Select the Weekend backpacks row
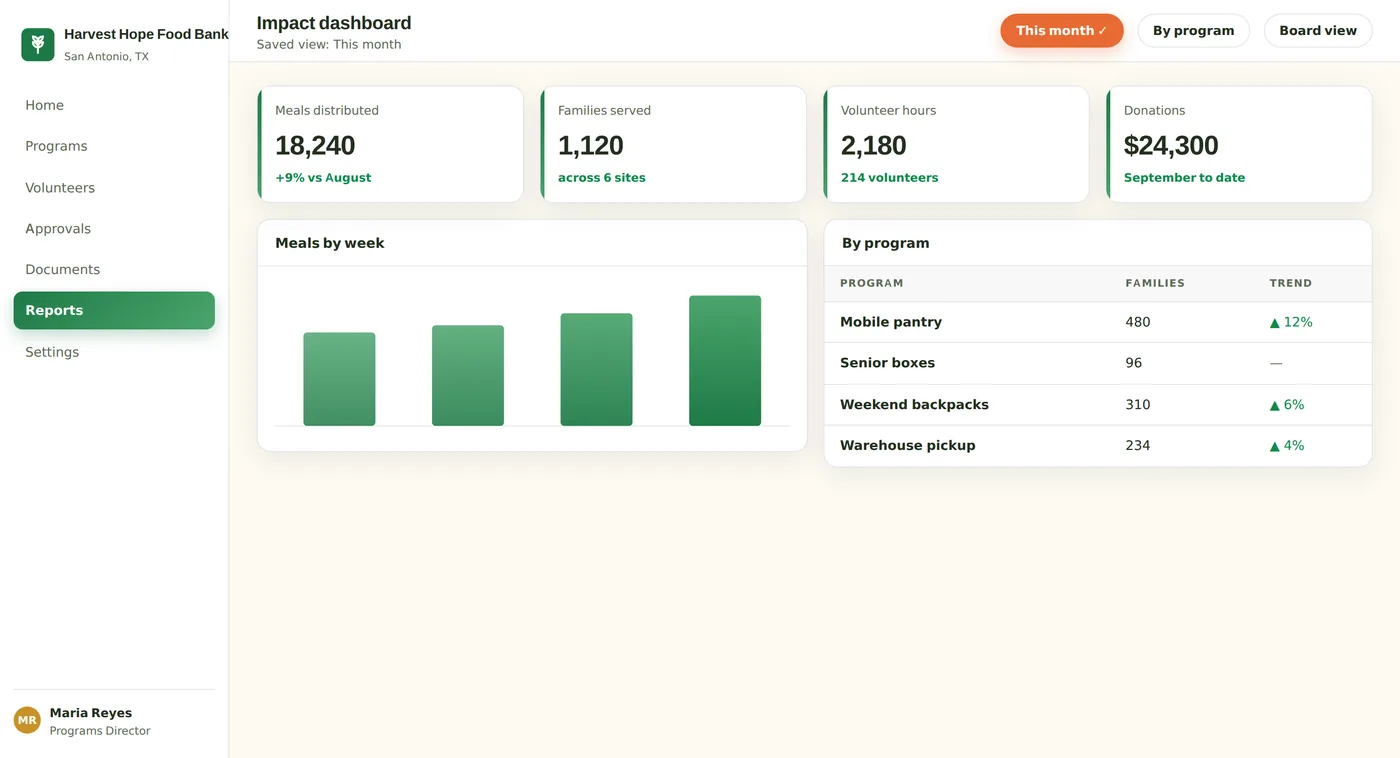The height and width of the screenshot is (758, 1400). coord(1098,405)
